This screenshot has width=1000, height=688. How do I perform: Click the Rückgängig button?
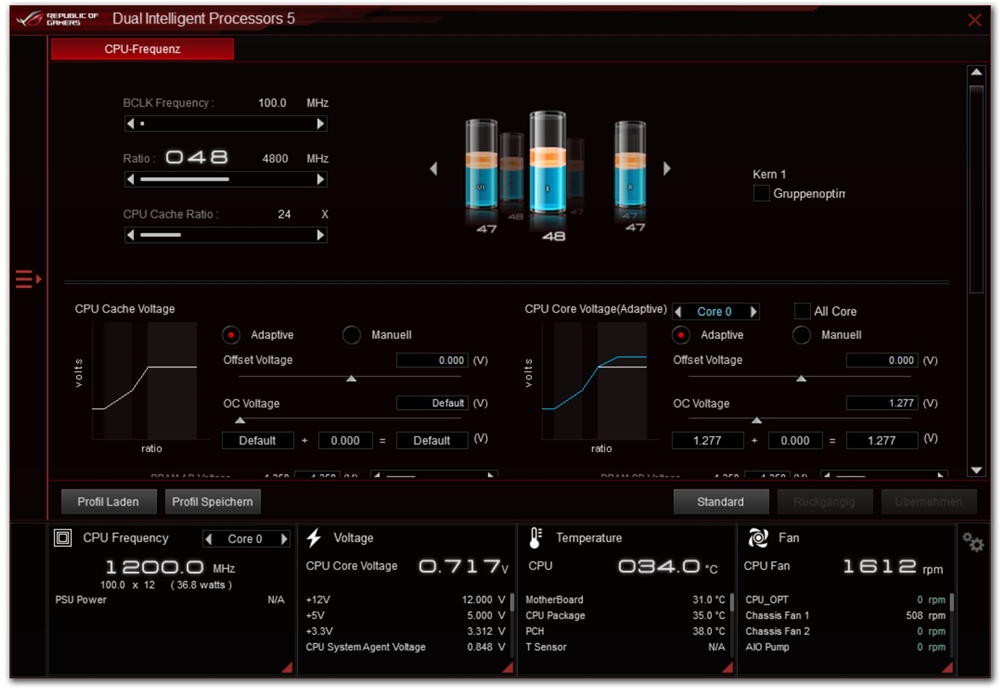[x=825, y=502]
